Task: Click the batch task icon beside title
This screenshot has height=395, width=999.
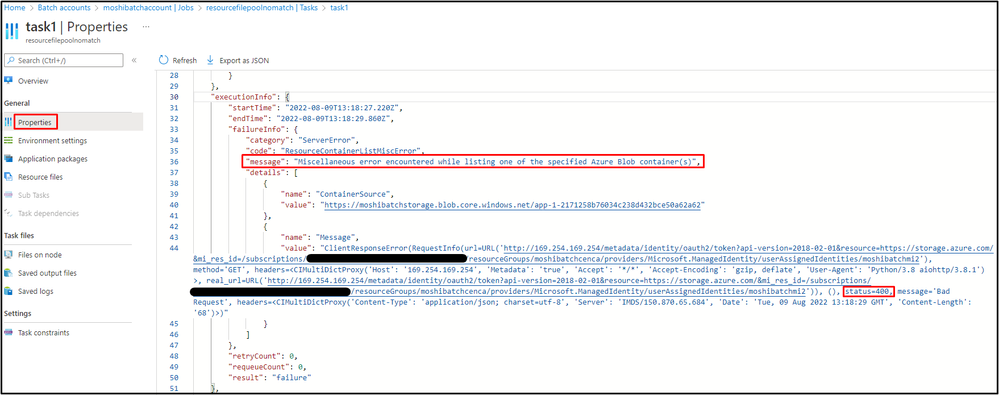Action: (x=11, y=31)
